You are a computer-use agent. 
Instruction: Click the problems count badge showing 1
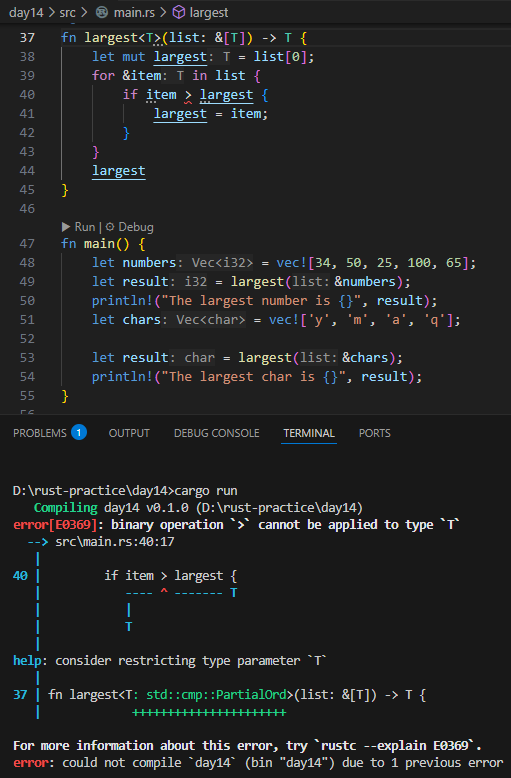[79, 432]
